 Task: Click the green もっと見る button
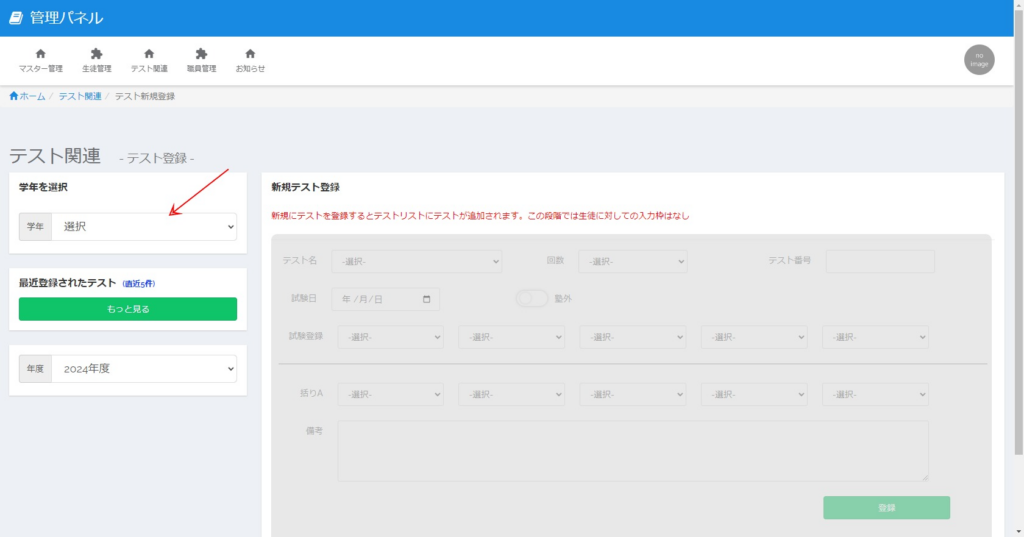click(x=128, y=309)
